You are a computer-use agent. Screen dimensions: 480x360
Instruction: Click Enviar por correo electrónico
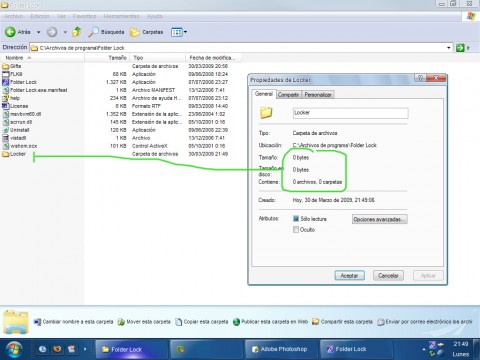coord(425,322)
